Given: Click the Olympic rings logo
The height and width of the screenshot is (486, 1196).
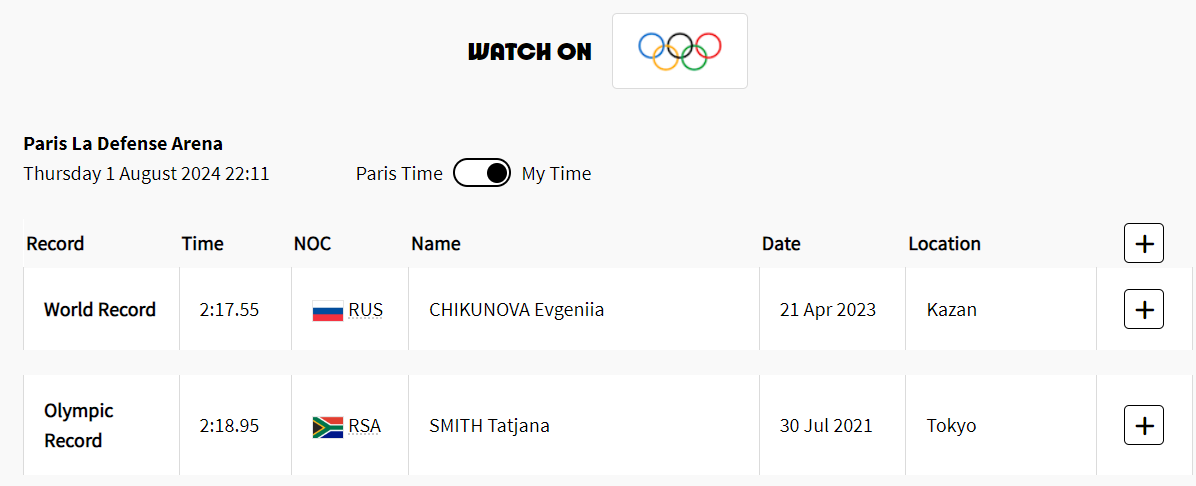Looking at the screenshot, I should pos(680,51).
